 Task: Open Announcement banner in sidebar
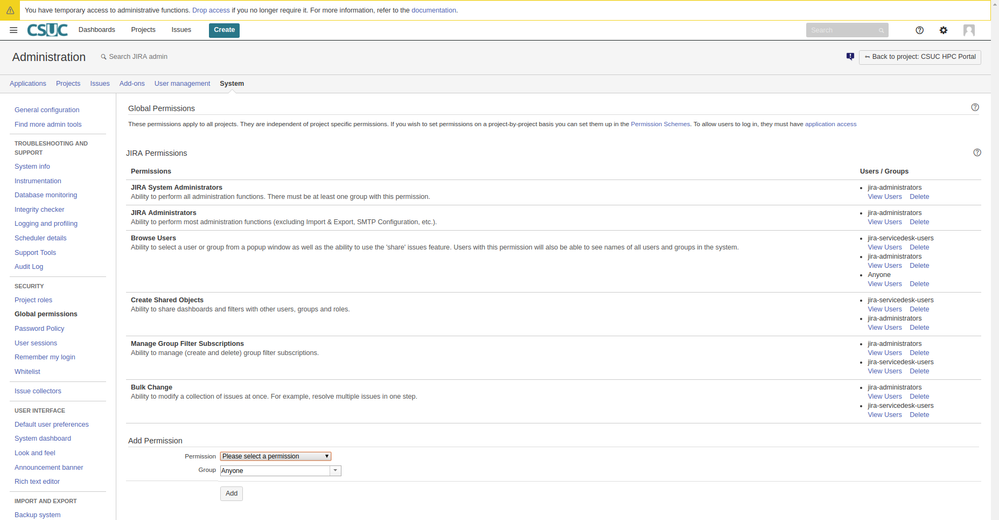pyautogui.click(x=49, y=468)
